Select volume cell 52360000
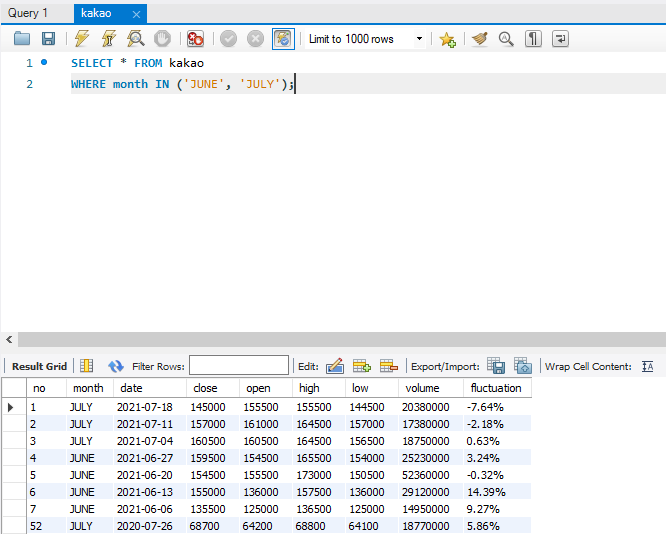The width and height of the screenshot is (666, 534). click(x=431, y=475)
